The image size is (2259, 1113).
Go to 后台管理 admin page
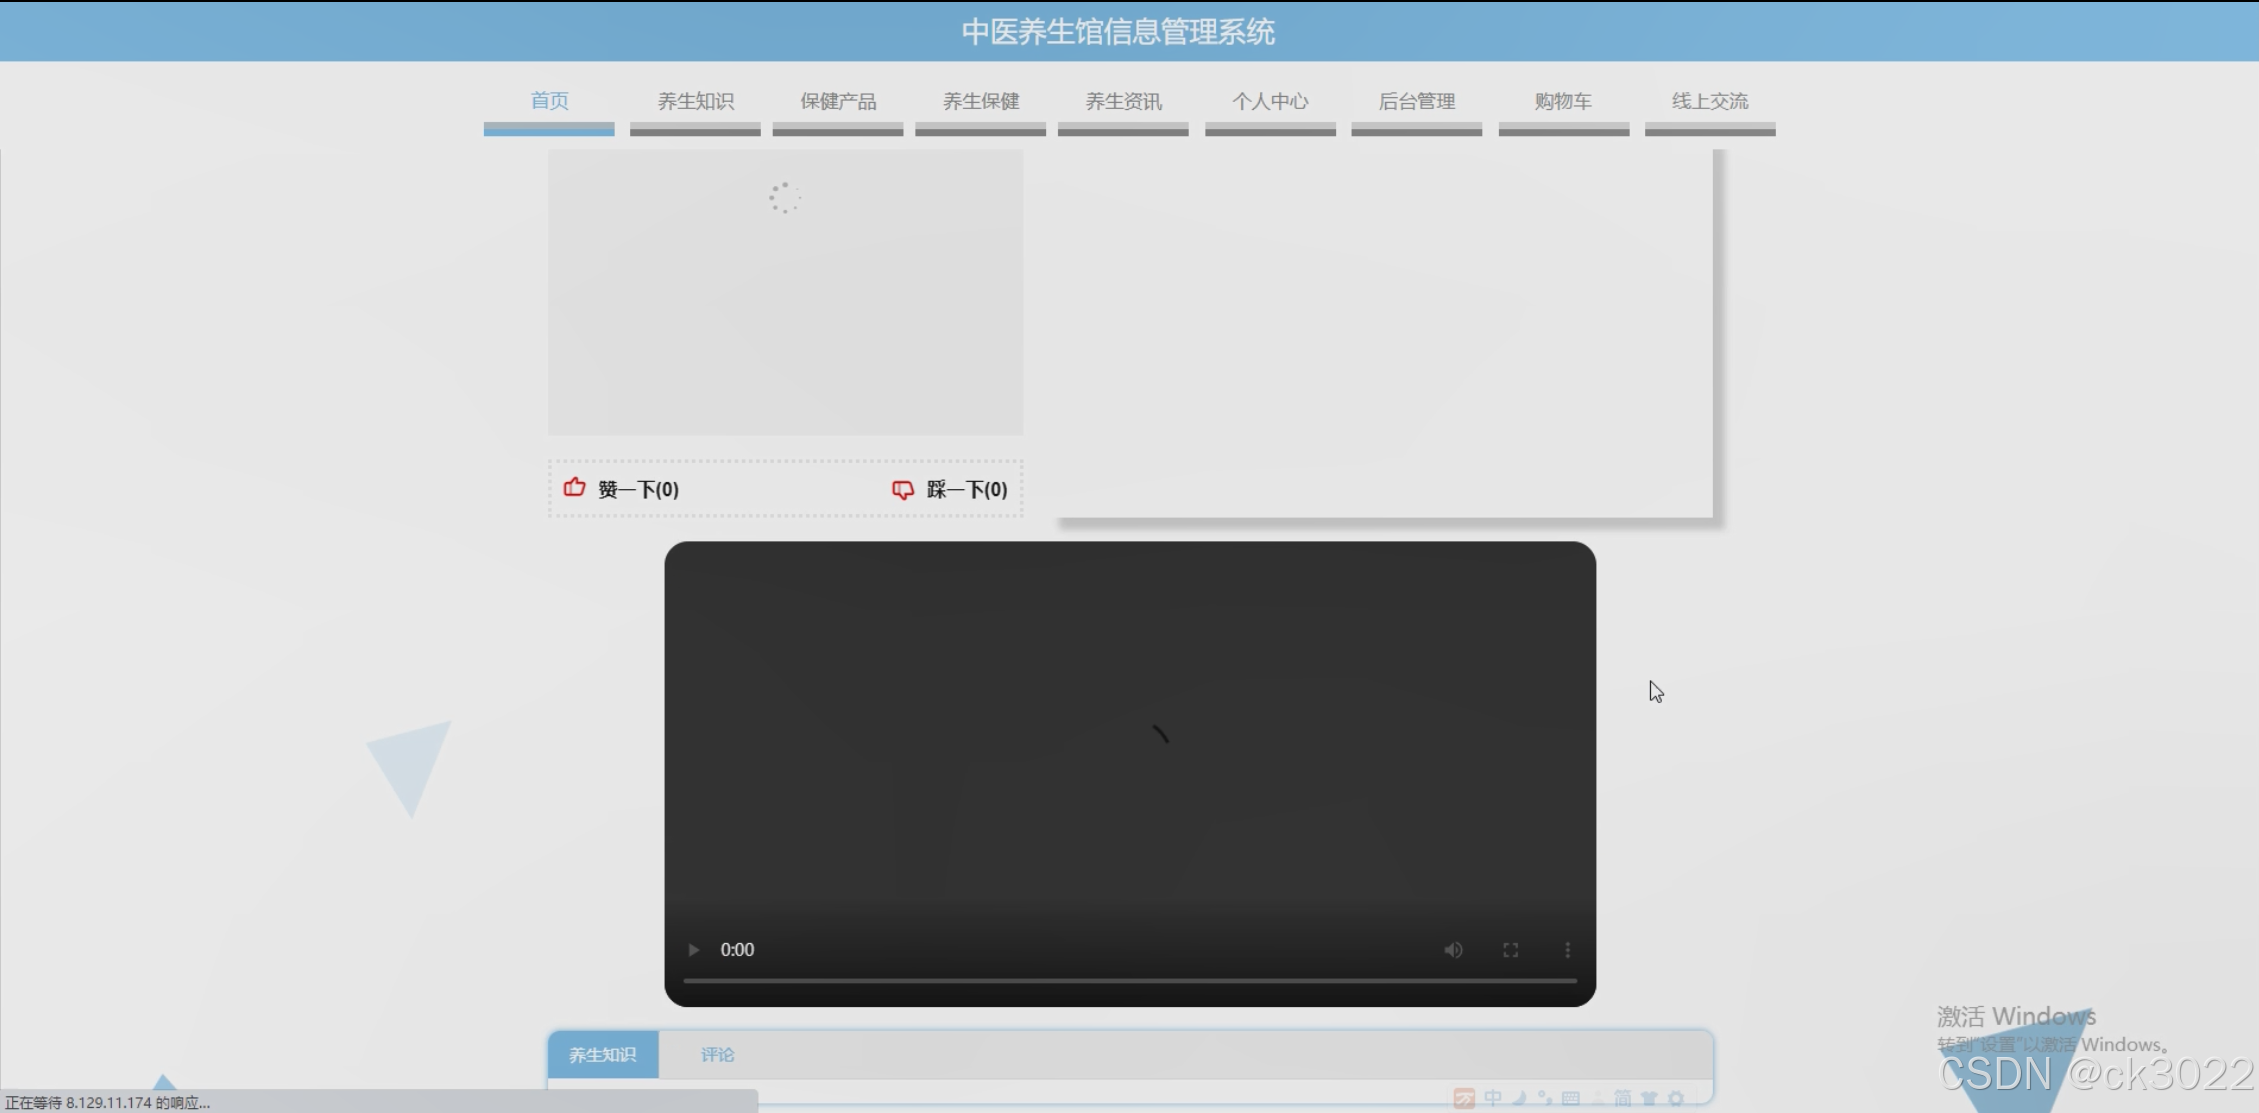(1416, 101)
